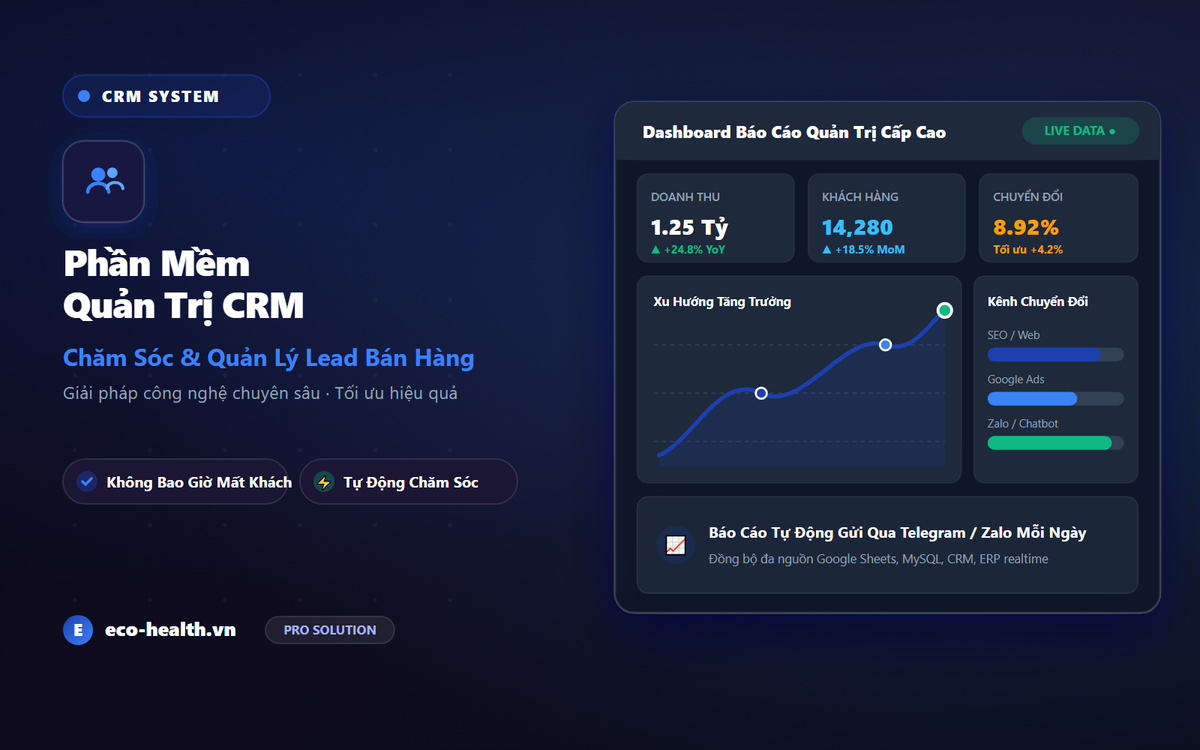1200x750 pixels.
Task: Select the DOANH THU stat card label
Action: pos(685,197)
